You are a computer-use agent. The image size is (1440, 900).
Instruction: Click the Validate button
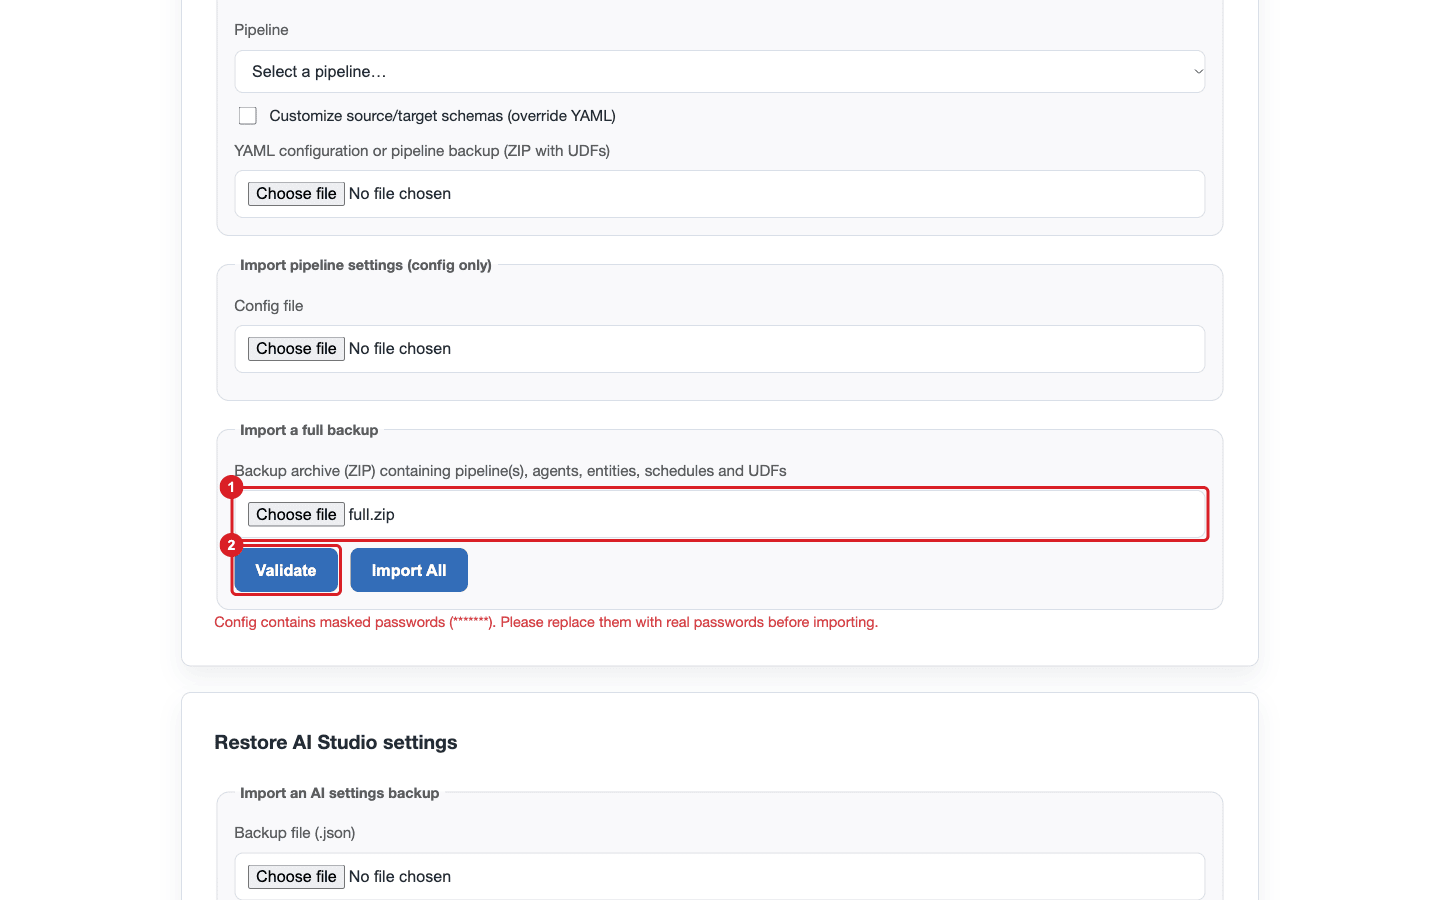coord(286,570)
